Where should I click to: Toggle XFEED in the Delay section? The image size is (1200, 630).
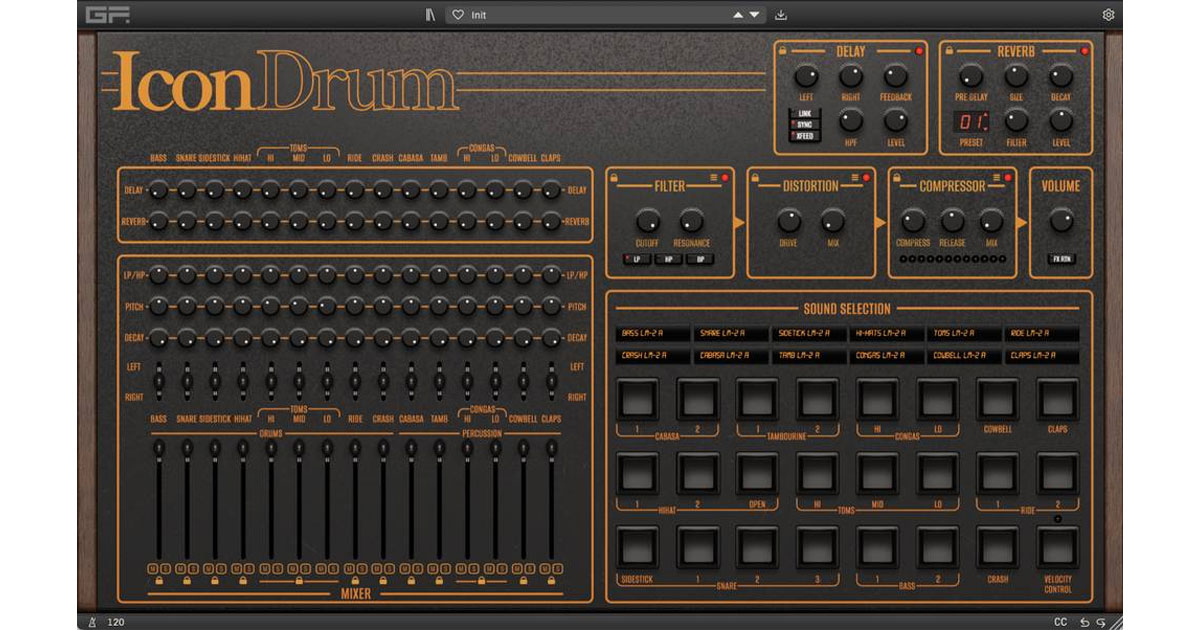[804, 134]
